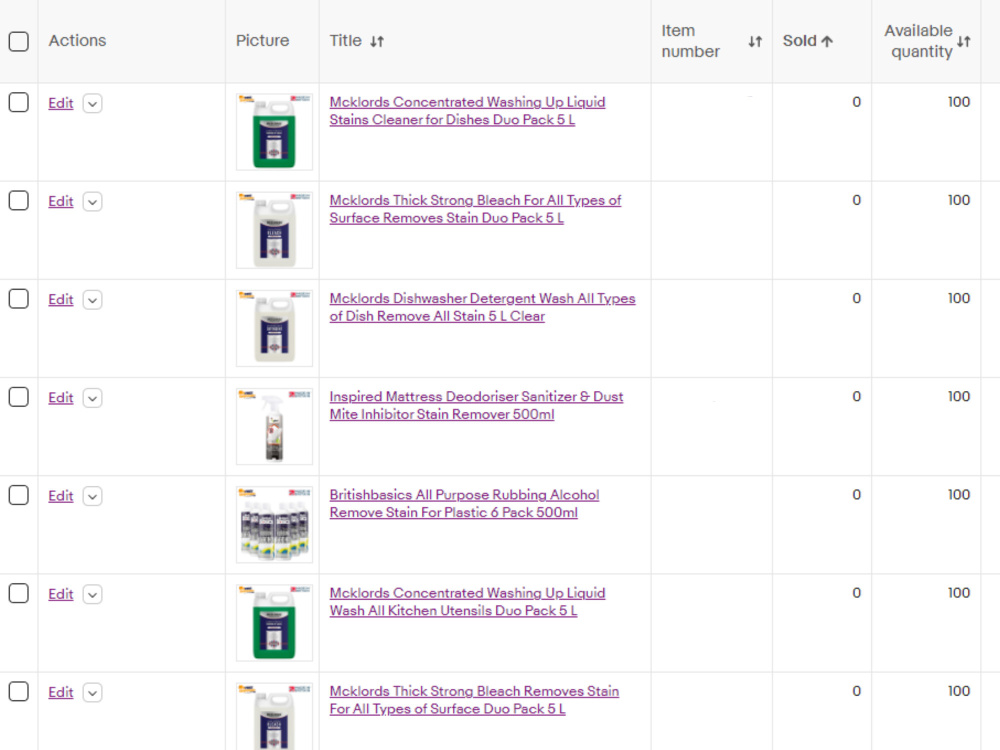Tick checkbox for Bleach Surface Removes Stain row
This screenshot has height=750, width=1000.
[x=18, y=200]
